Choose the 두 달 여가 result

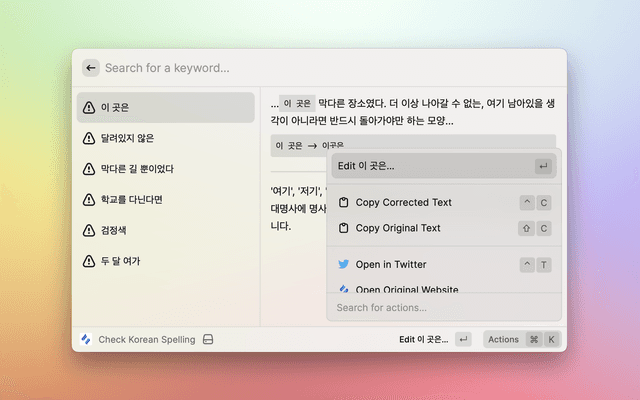tap(166, 261)
